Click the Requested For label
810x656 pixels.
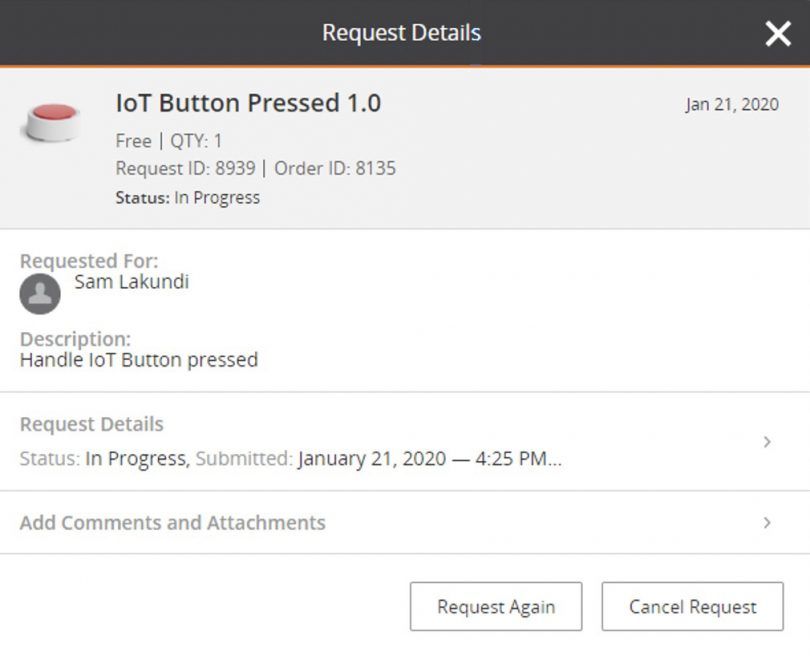pos(89,261)
